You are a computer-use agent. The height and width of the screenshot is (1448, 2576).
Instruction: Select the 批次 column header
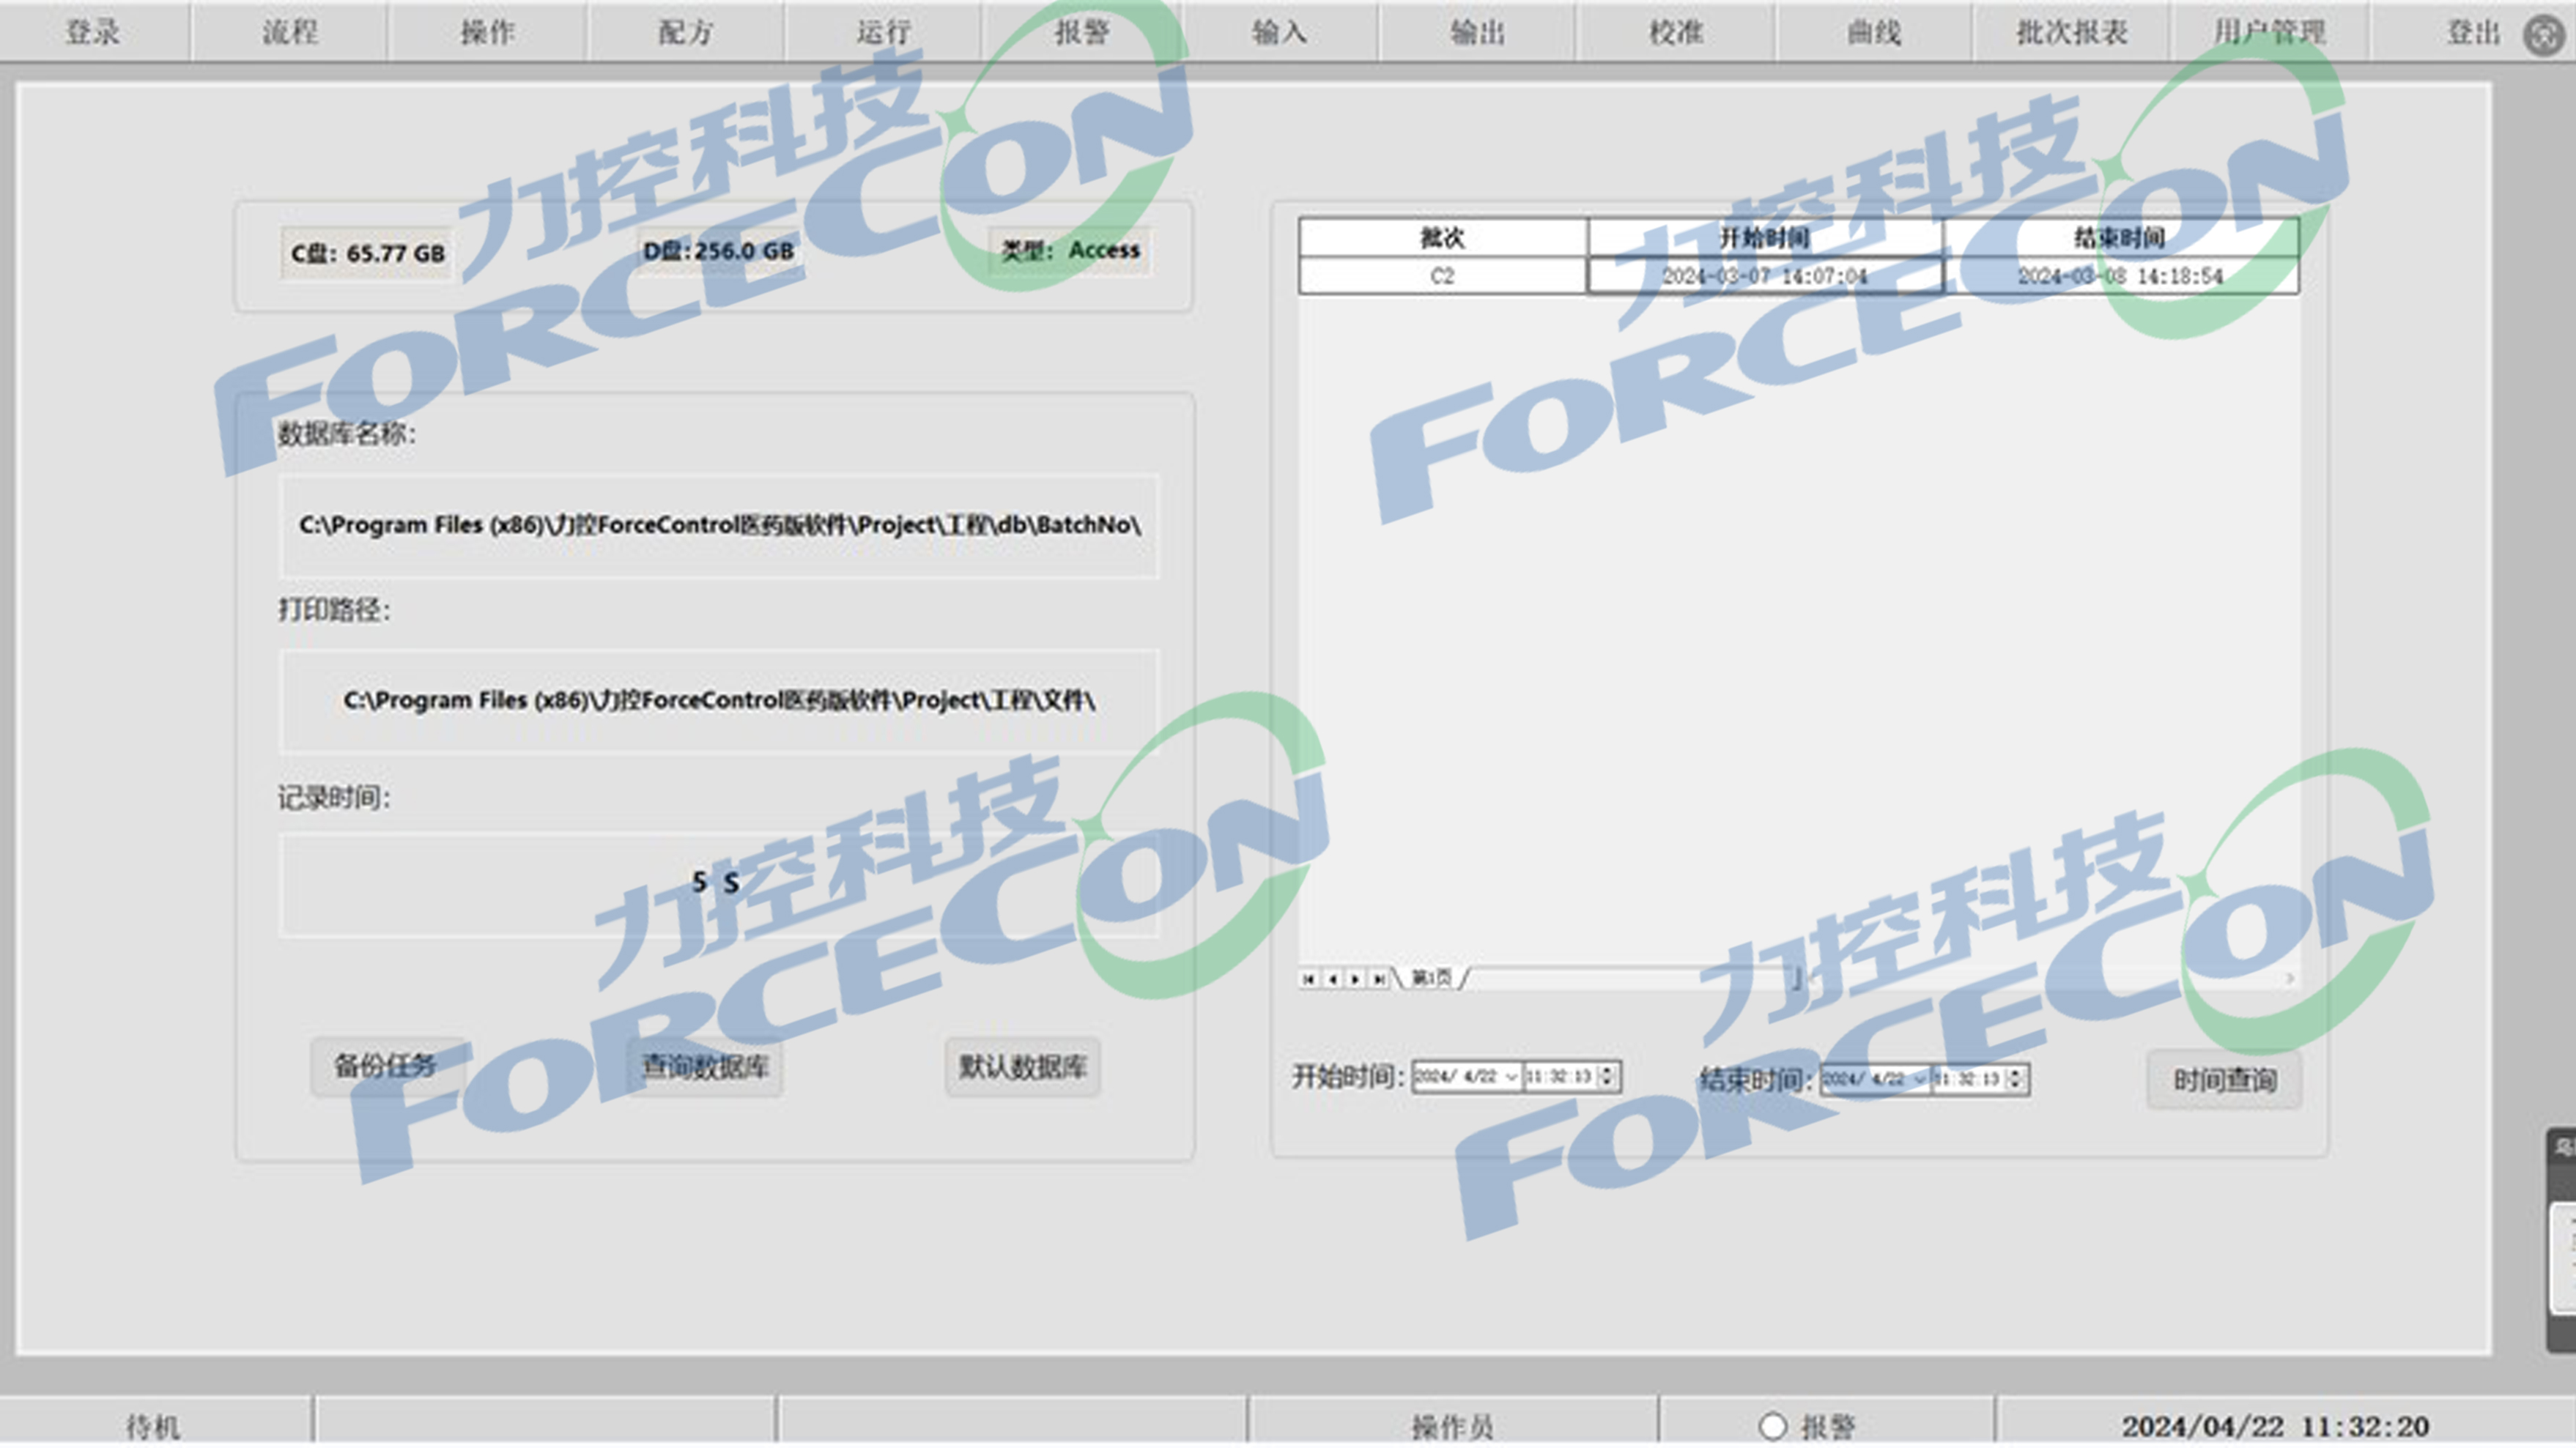(x=1442, y=238)
